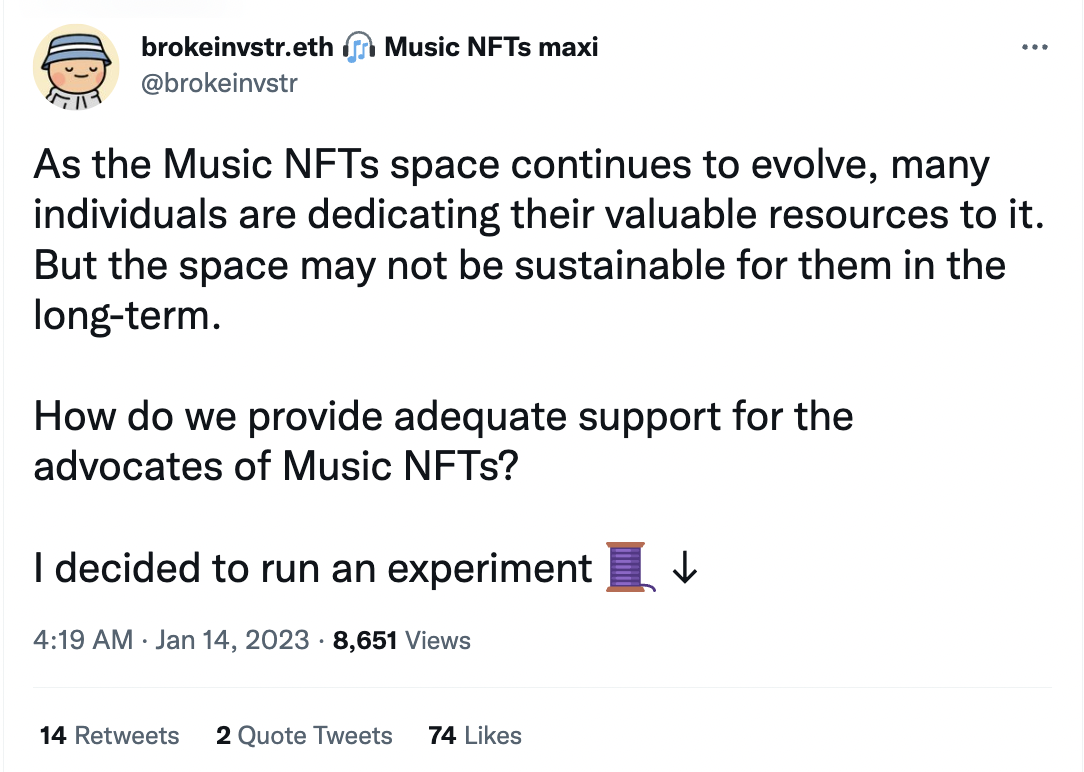Click the downward arrow emoji in tweet
1084x772 pixels.
tap(685, 568)
